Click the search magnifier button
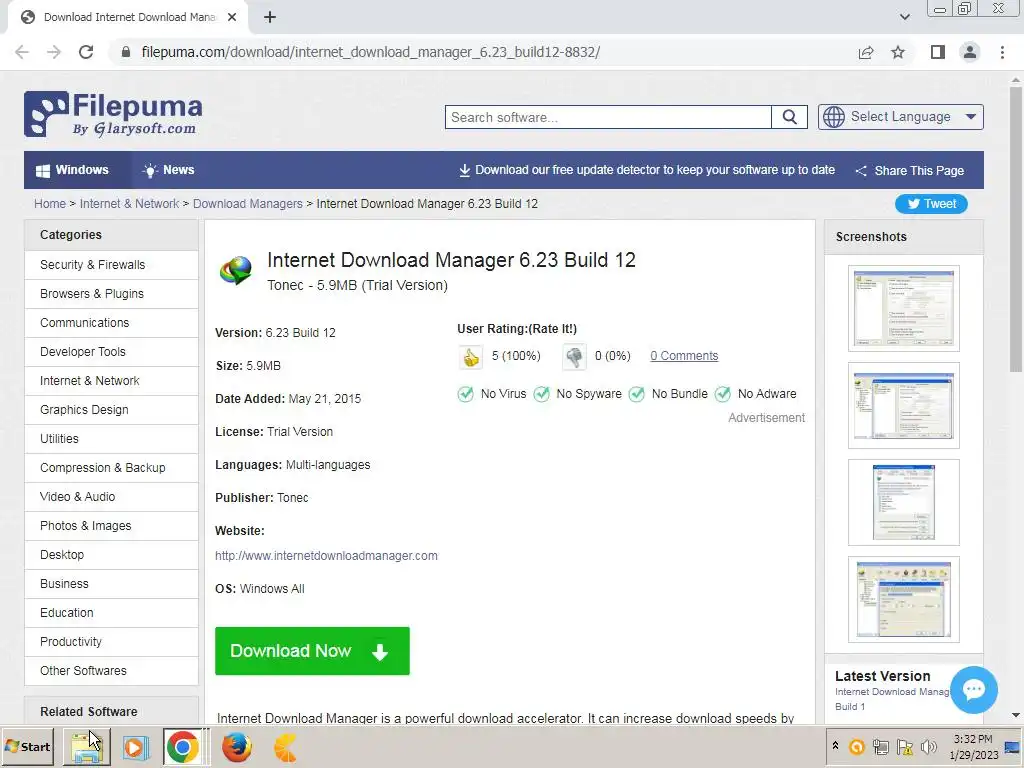Image resolution: width=1024 pixels, height=768 pixels. click(x=790, y=117)
